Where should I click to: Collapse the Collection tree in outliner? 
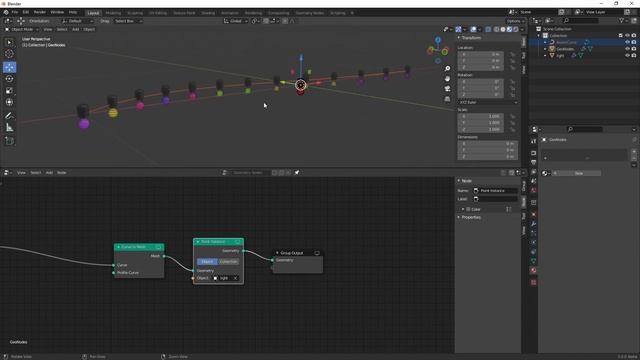point(539,36)
